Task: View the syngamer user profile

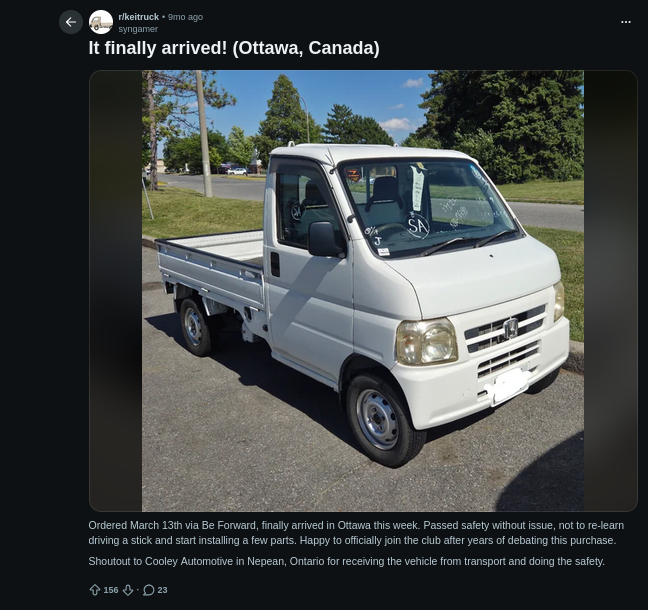Action: coord(138,29)
